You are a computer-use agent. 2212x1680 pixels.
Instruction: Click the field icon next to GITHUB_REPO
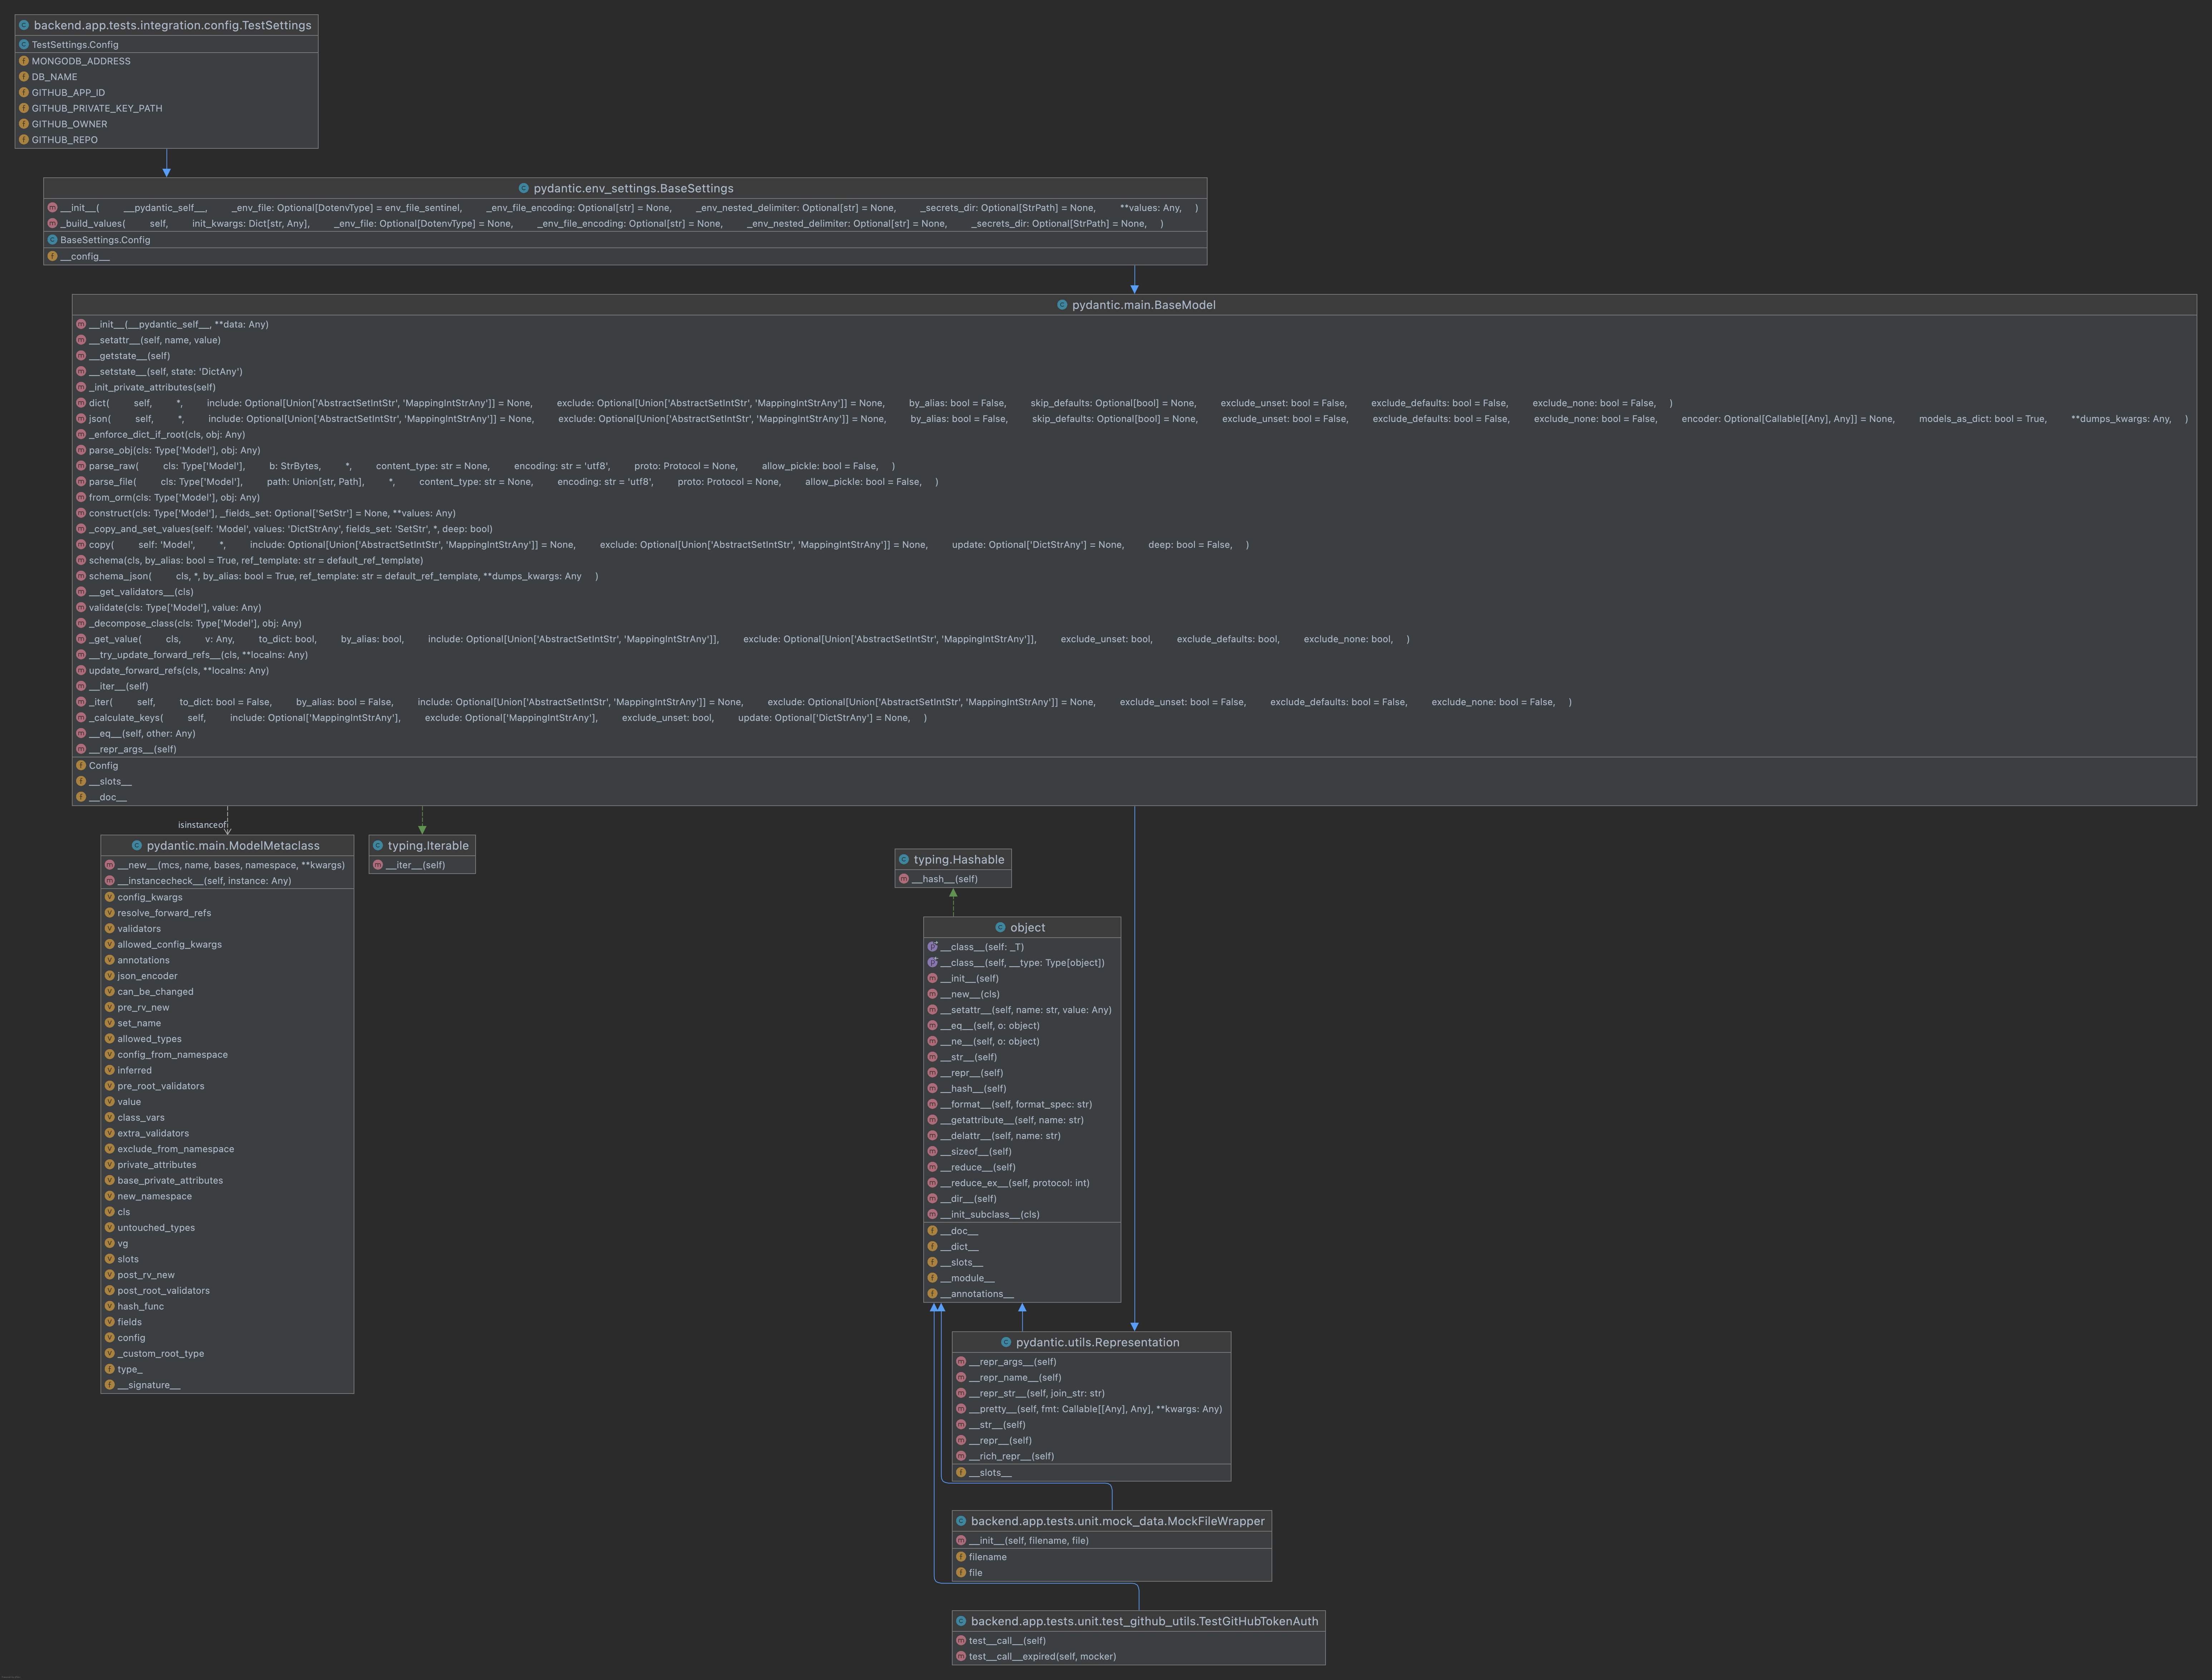24,140
